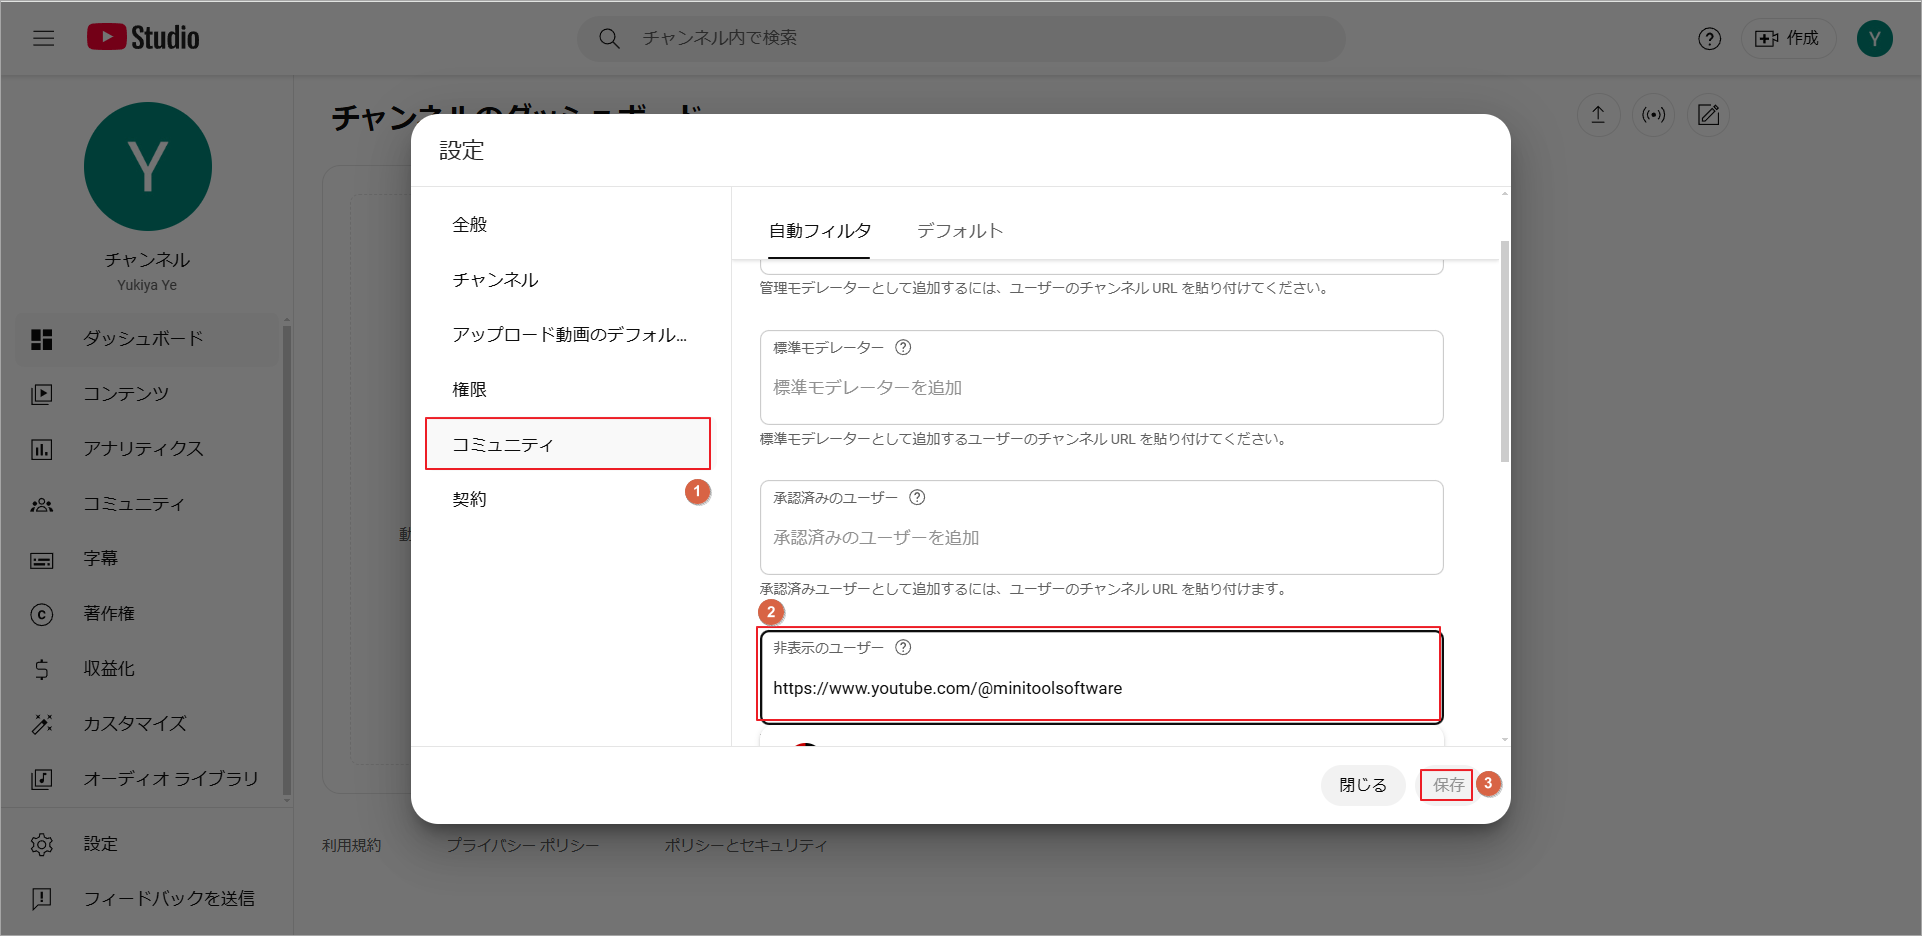Click the upload videos arrow icon
Viewport: 1922px width, 936px height.
(x=1598, y=115)
